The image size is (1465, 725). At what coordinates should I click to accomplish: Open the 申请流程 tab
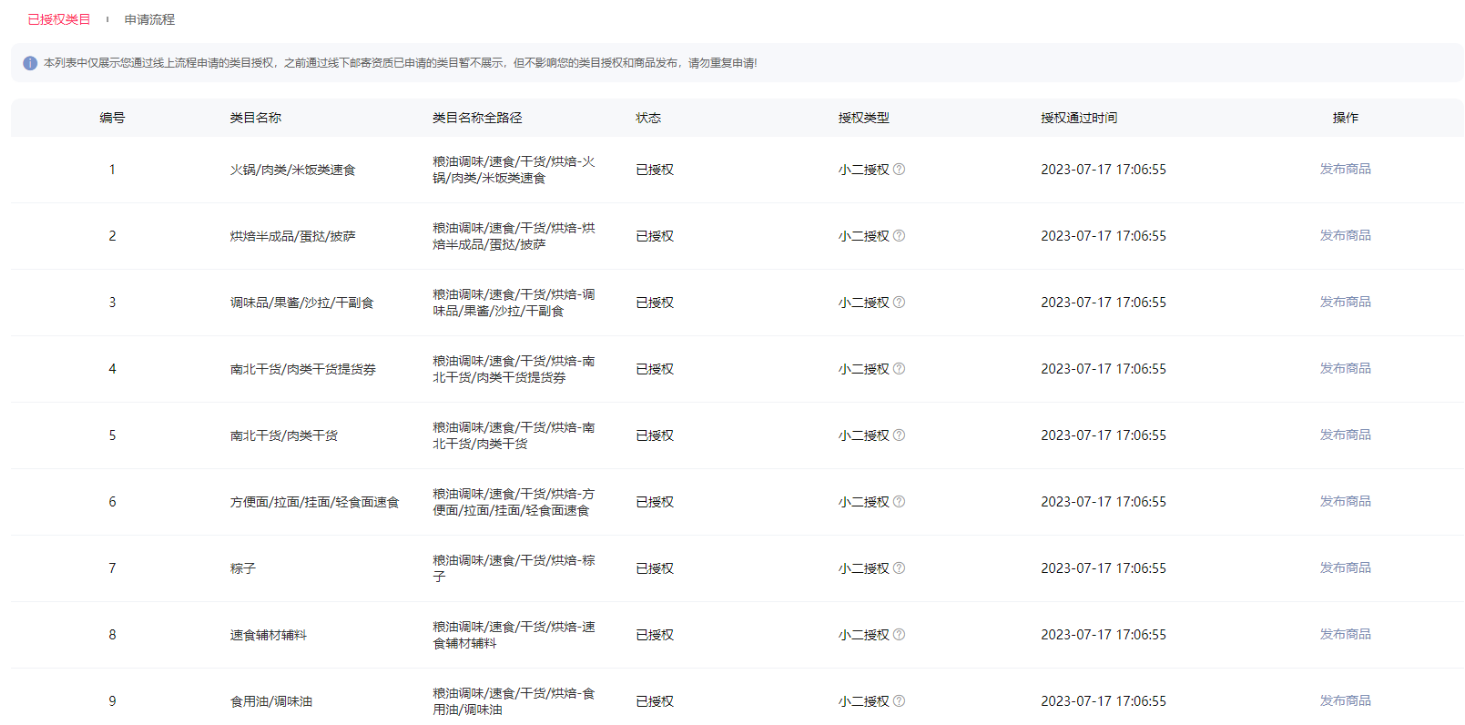(x=149, y=20)
